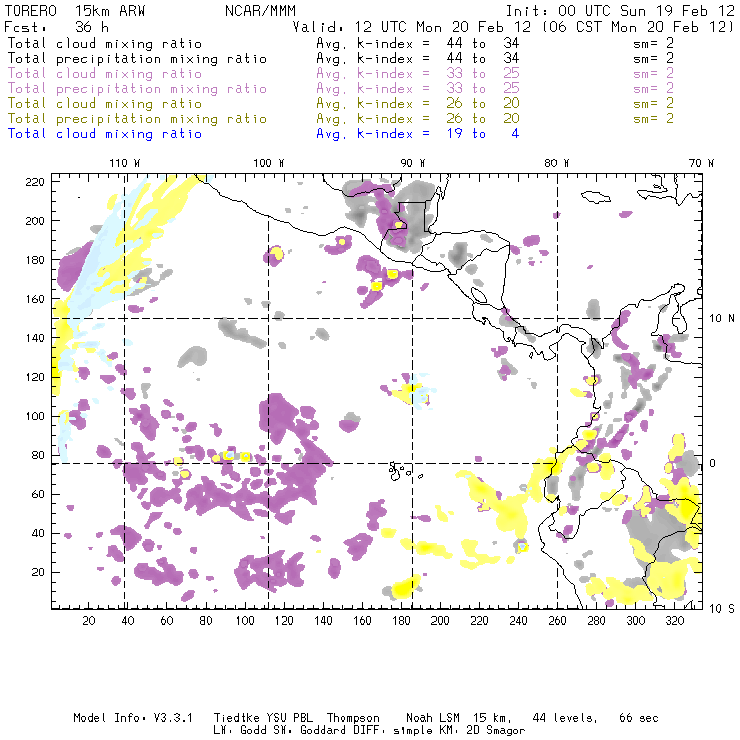
Task: Select the 'NCAR/MMM' header text
Action: point(260,10)
